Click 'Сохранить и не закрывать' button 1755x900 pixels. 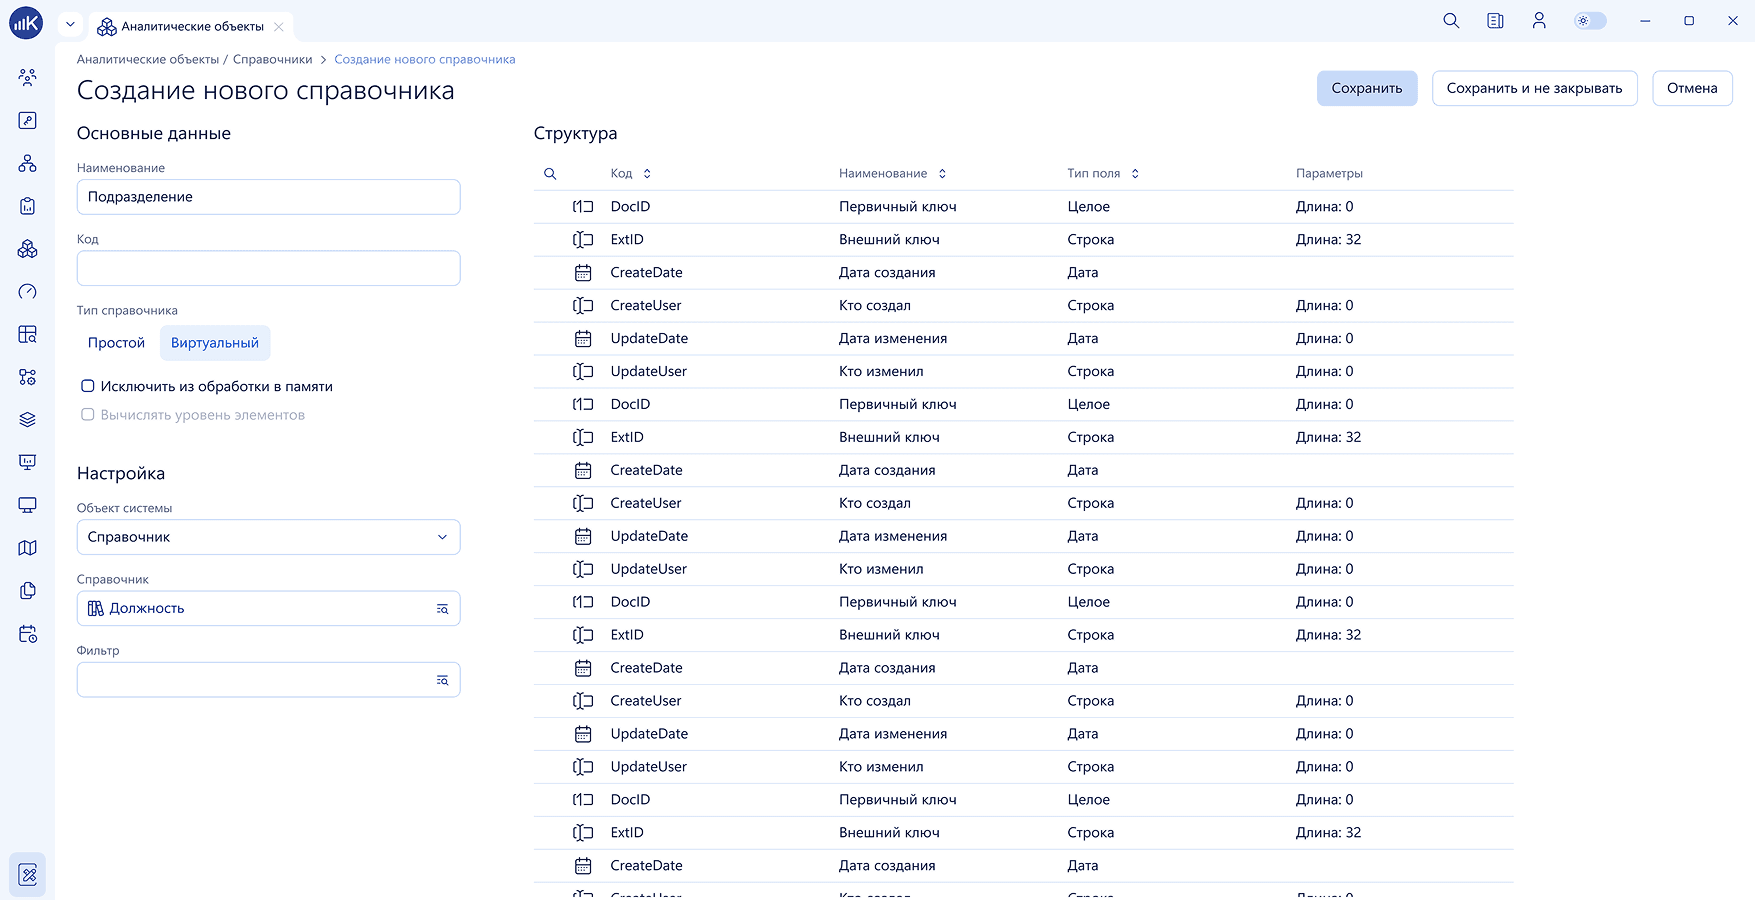tap(1534, 88)
